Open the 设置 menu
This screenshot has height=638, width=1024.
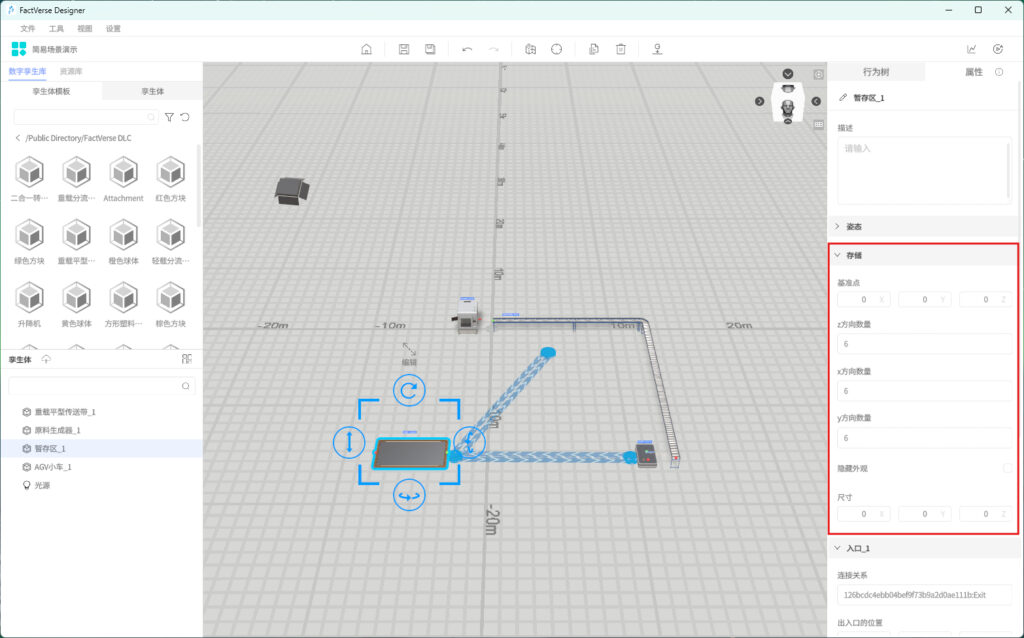(114, 29)
